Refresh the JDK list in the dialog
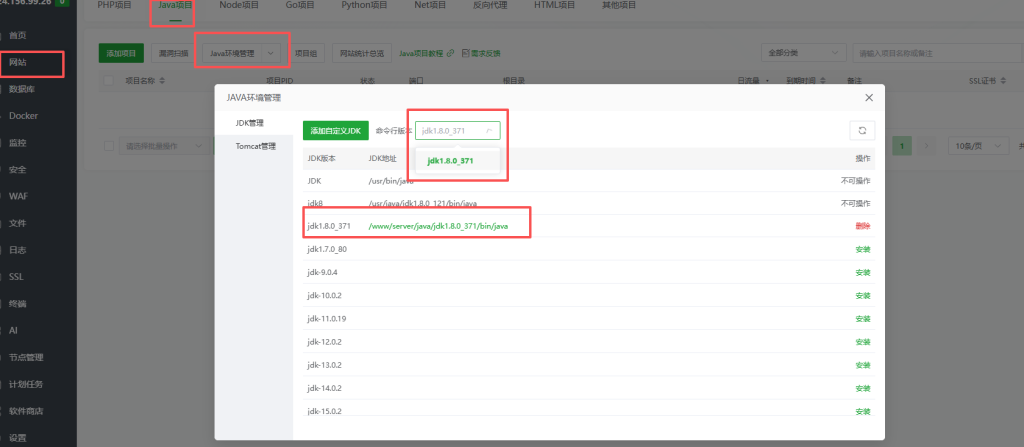Image resolution: width=1024 pixels, height=447 pixels. click(x=862, y=130)
